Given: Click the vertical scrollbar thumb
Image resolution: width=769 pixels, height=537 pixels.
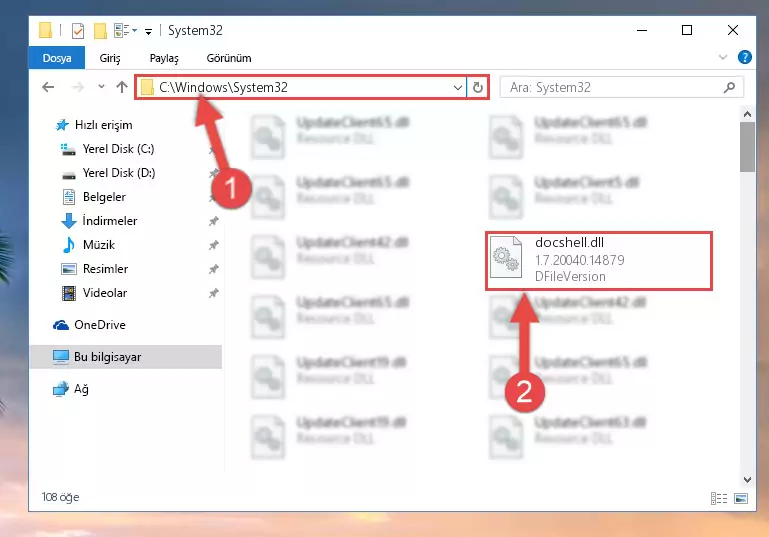Looking at the screenshot, I should (x=747, y=147).
